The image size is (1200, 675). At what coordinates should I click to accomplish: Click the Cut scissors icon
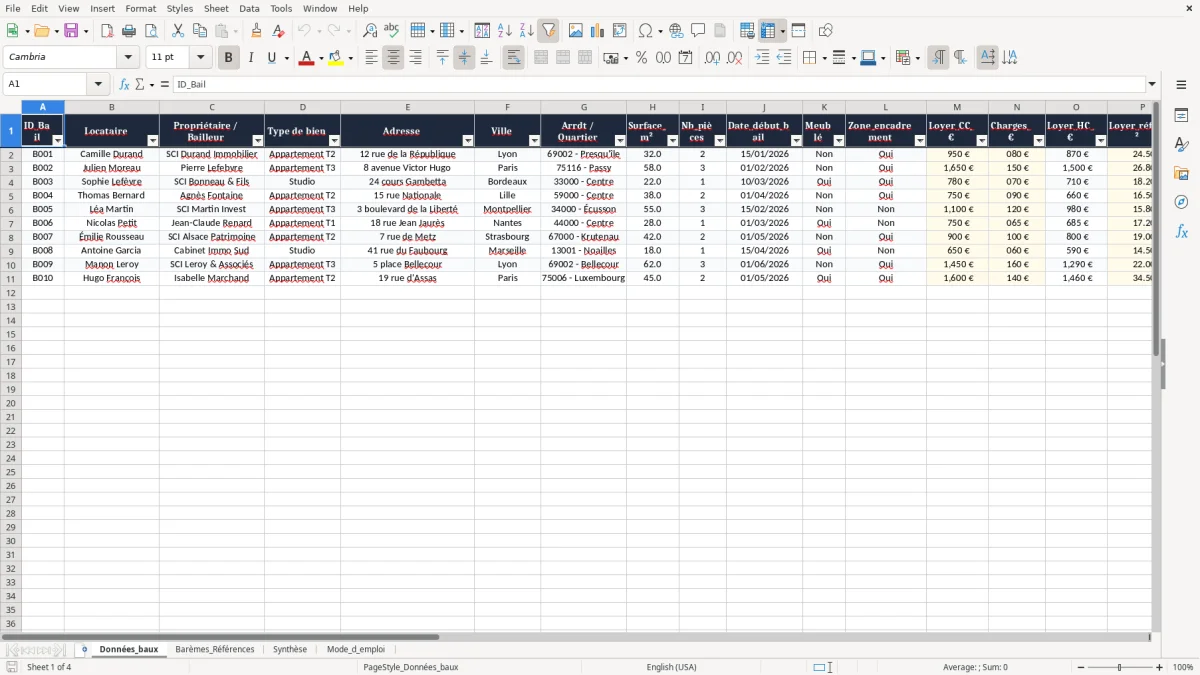pyautogui.click(x=178, y=31)
